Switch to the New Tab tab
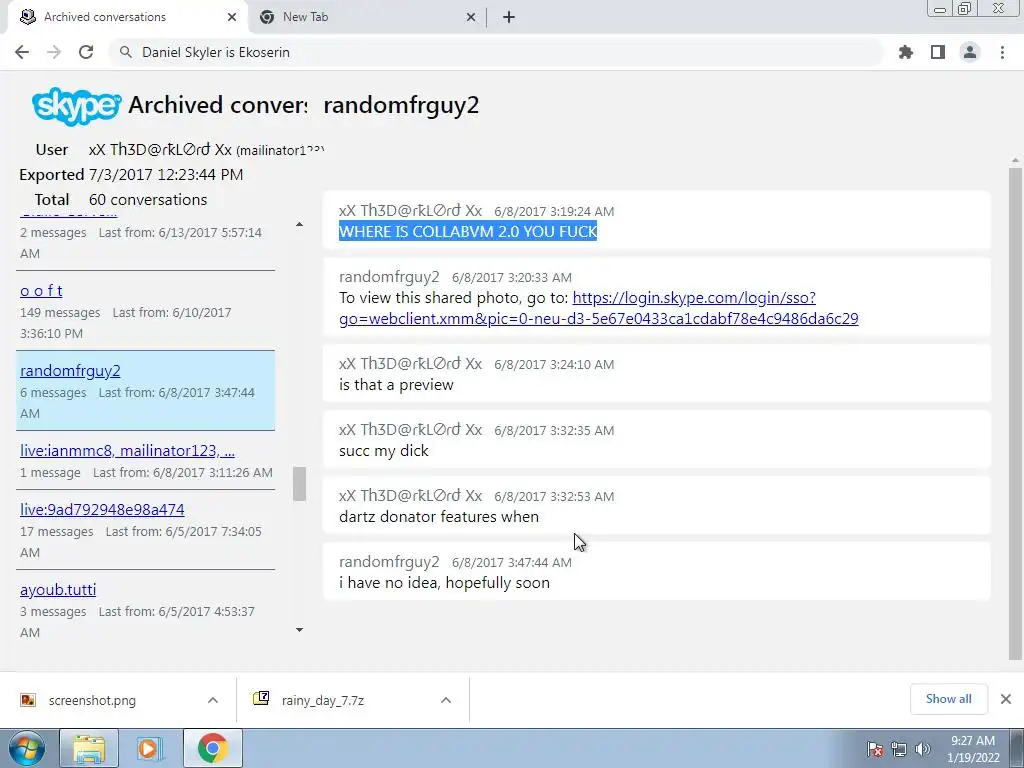Screen dimensions: 1024x768 pos(368,17)
